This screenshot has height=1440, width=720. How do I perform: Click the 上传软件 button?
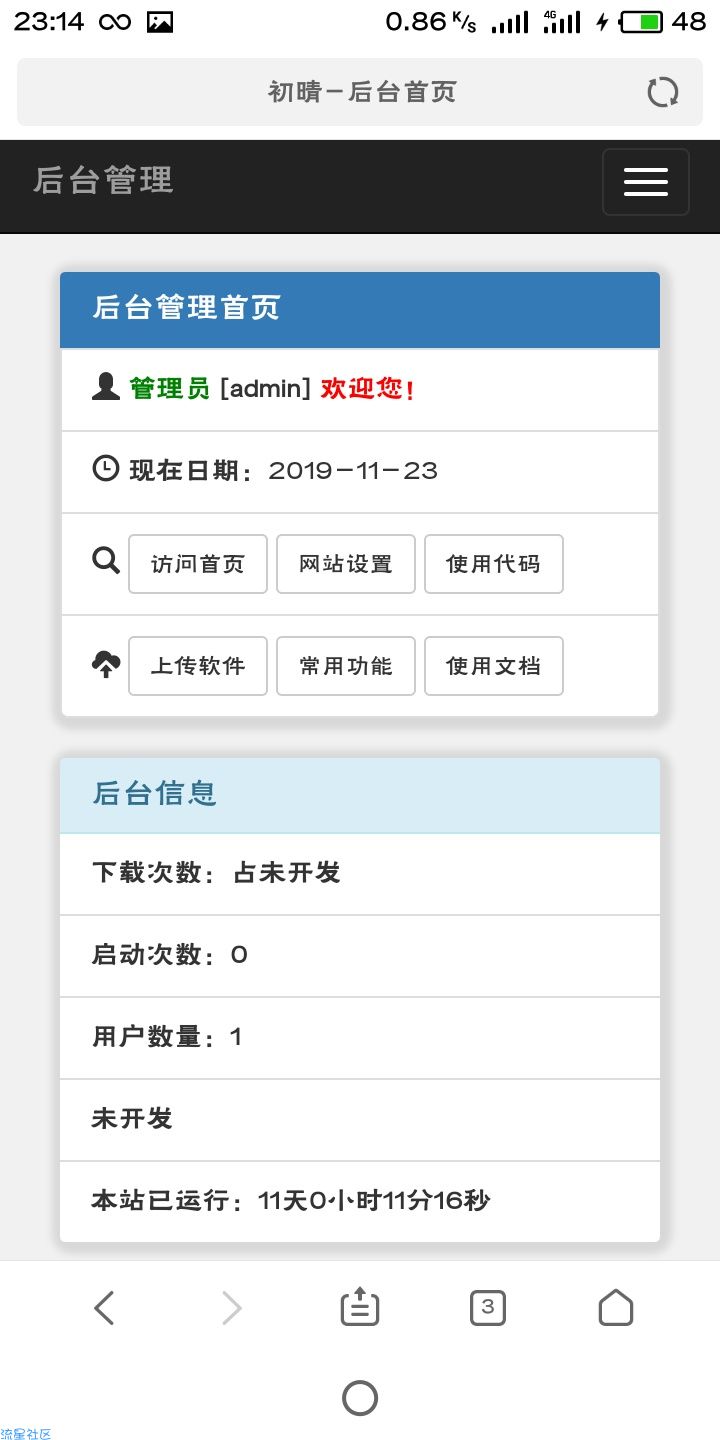click(198, 666)
